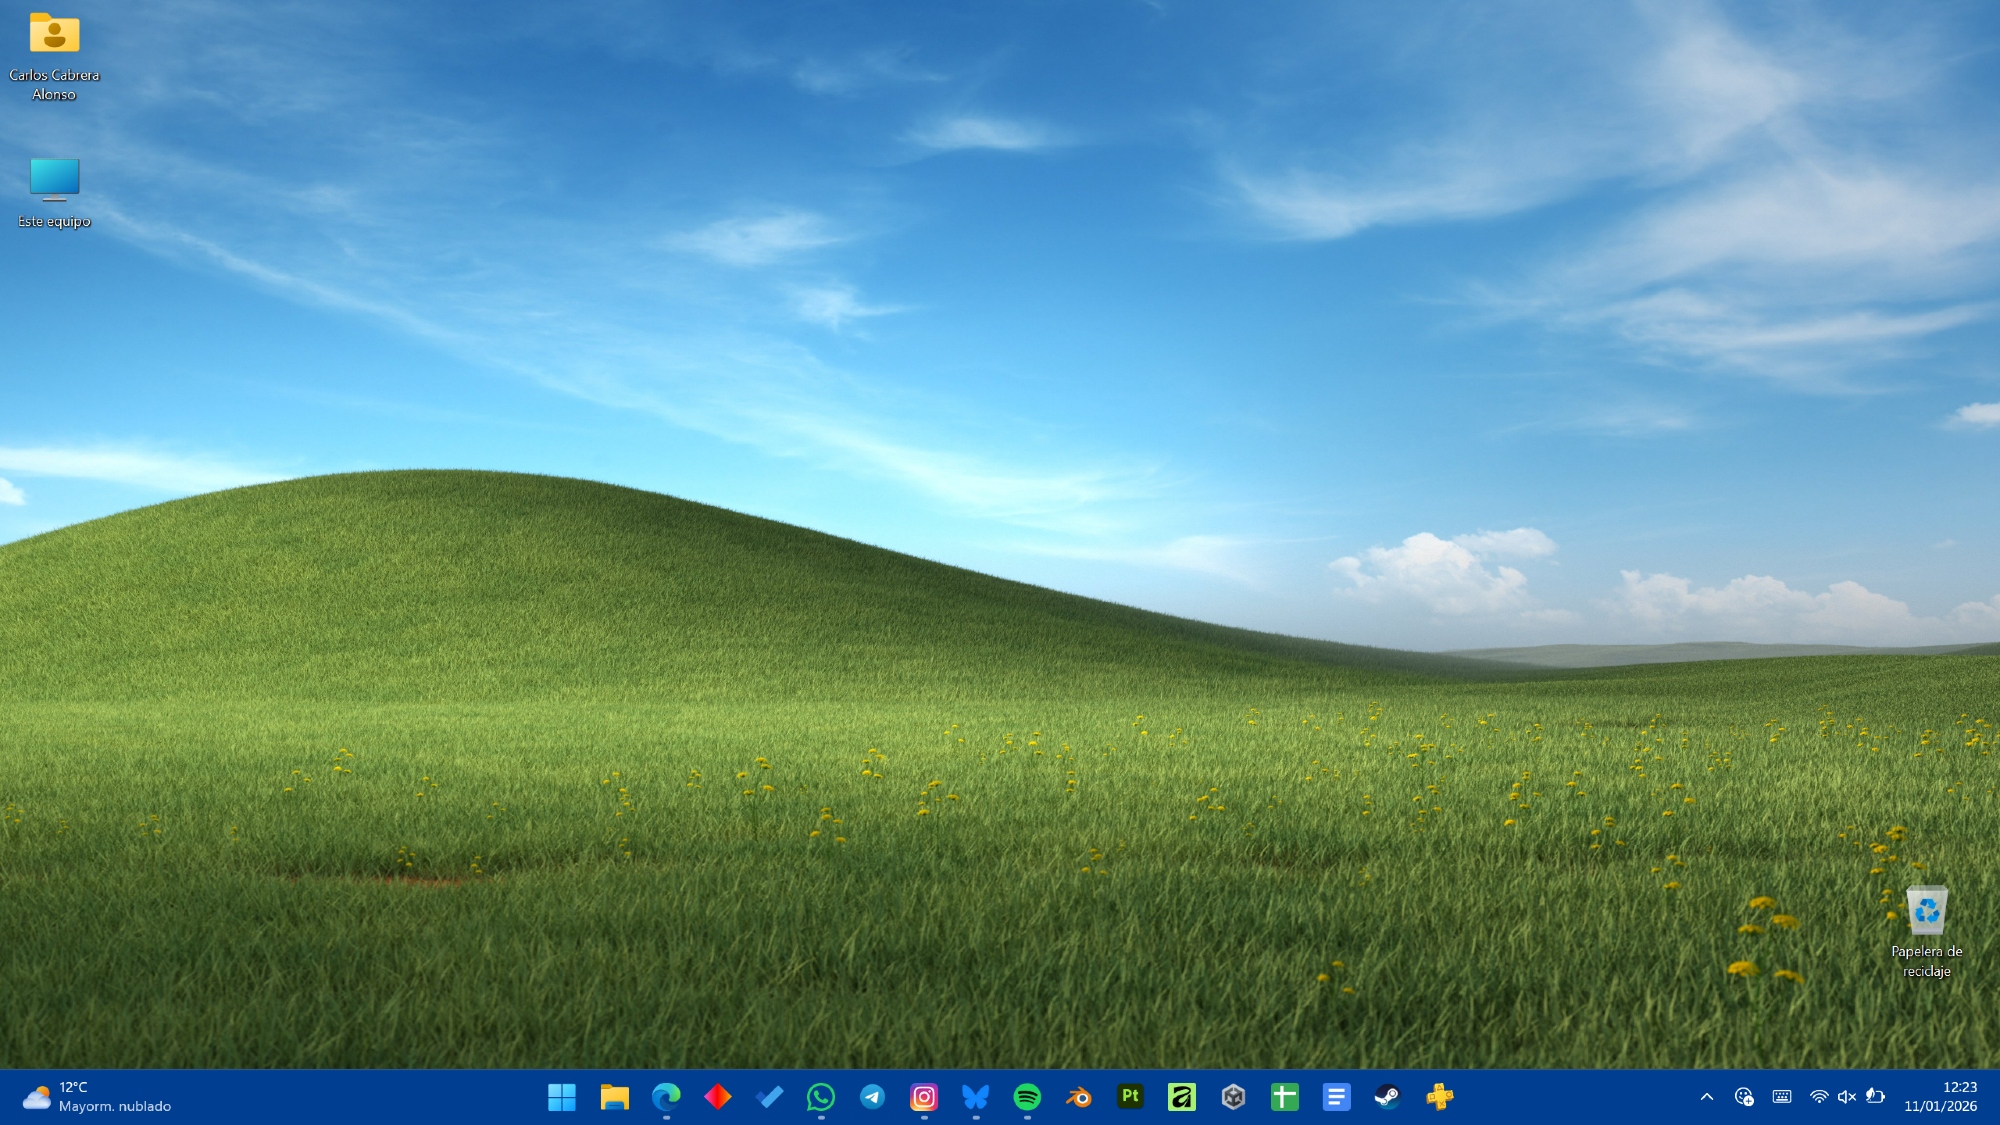Launch File Explorer from the taskbar
Viewport: 2000px width, 1125px height.
click(x=614, y=1097)
